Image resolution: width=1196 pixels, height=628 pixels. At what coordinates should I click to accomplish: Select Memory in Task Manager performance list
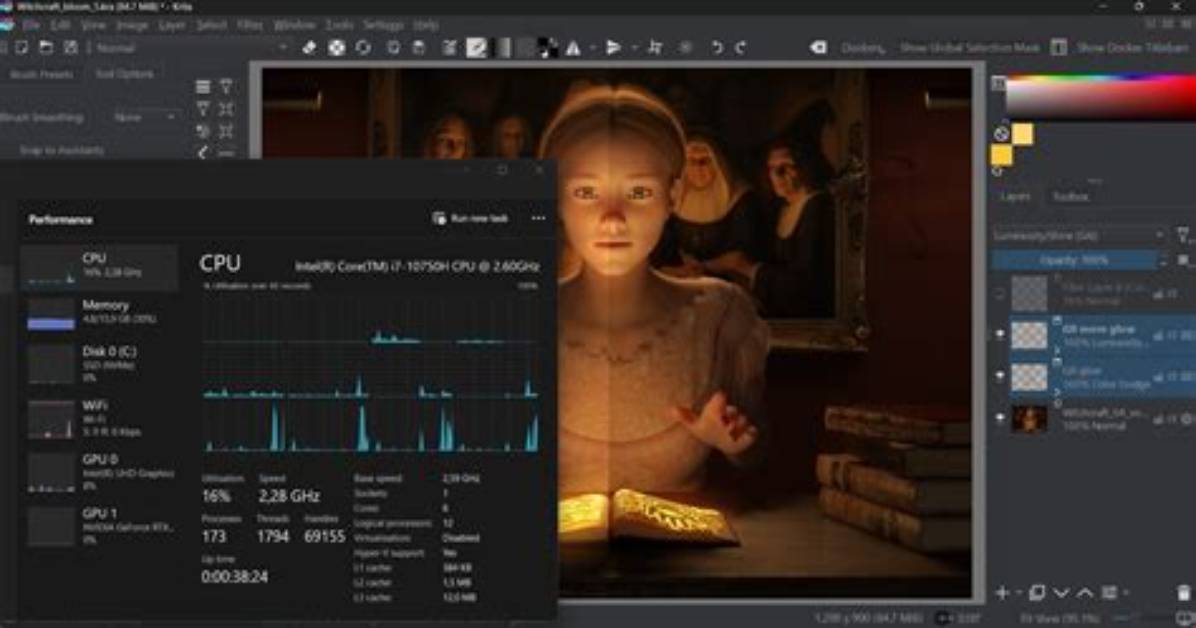(x=100, y=313)
